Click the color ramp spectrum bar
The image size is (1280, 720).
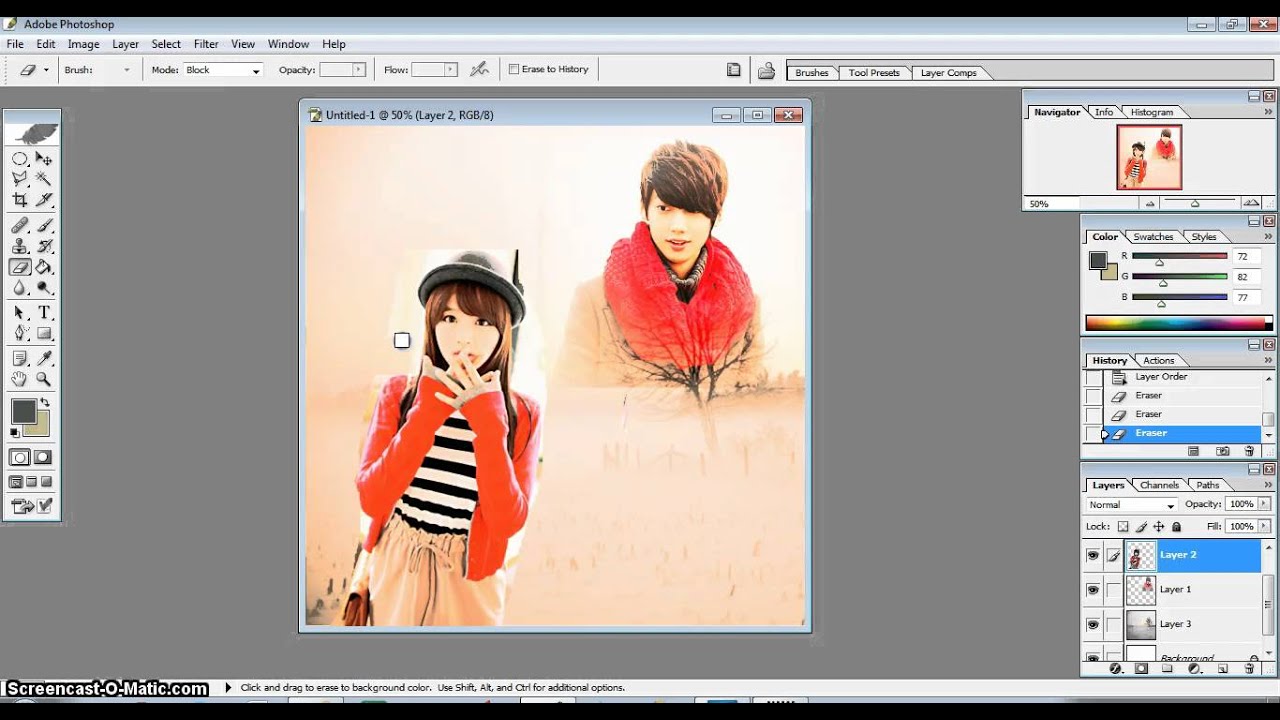1179,323
